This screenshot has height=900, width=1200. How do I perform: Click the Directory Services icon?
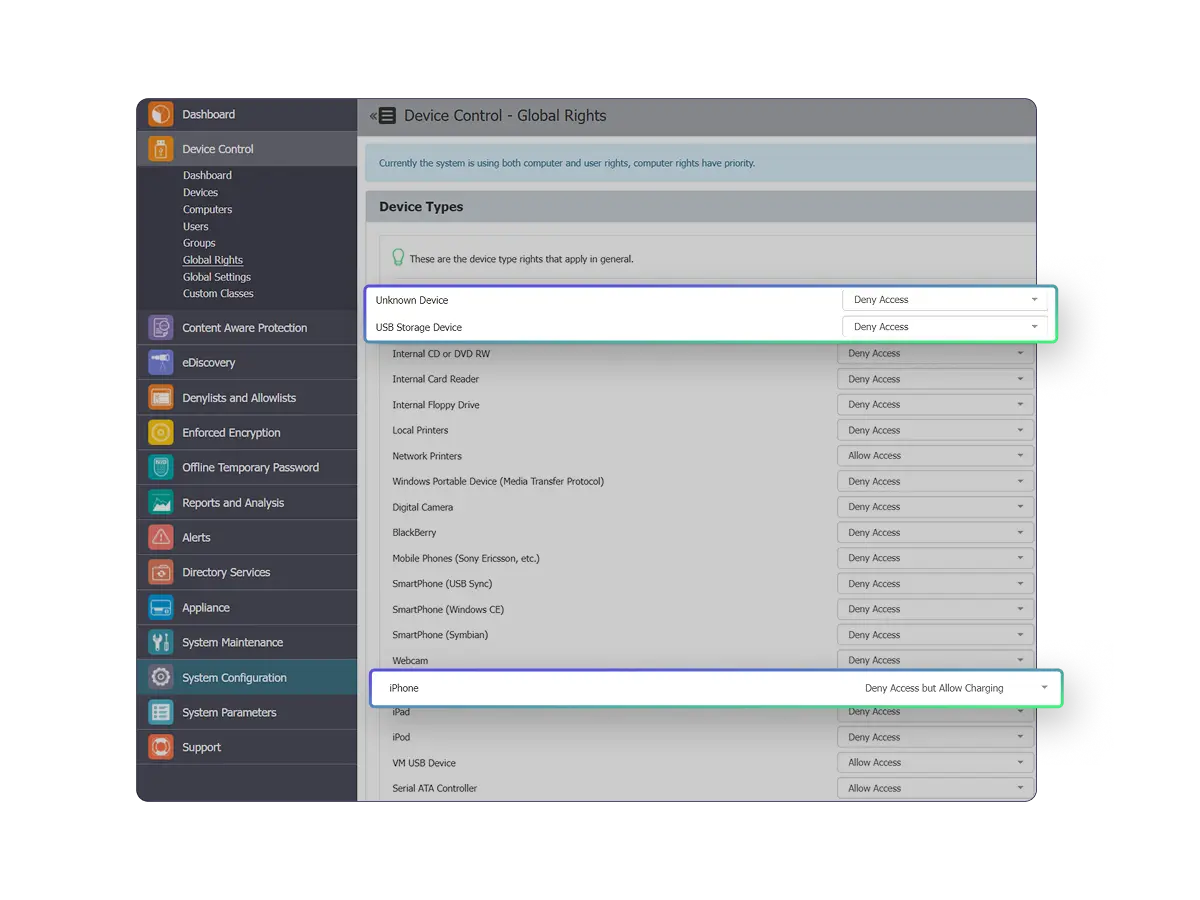[x=160, y=573]
